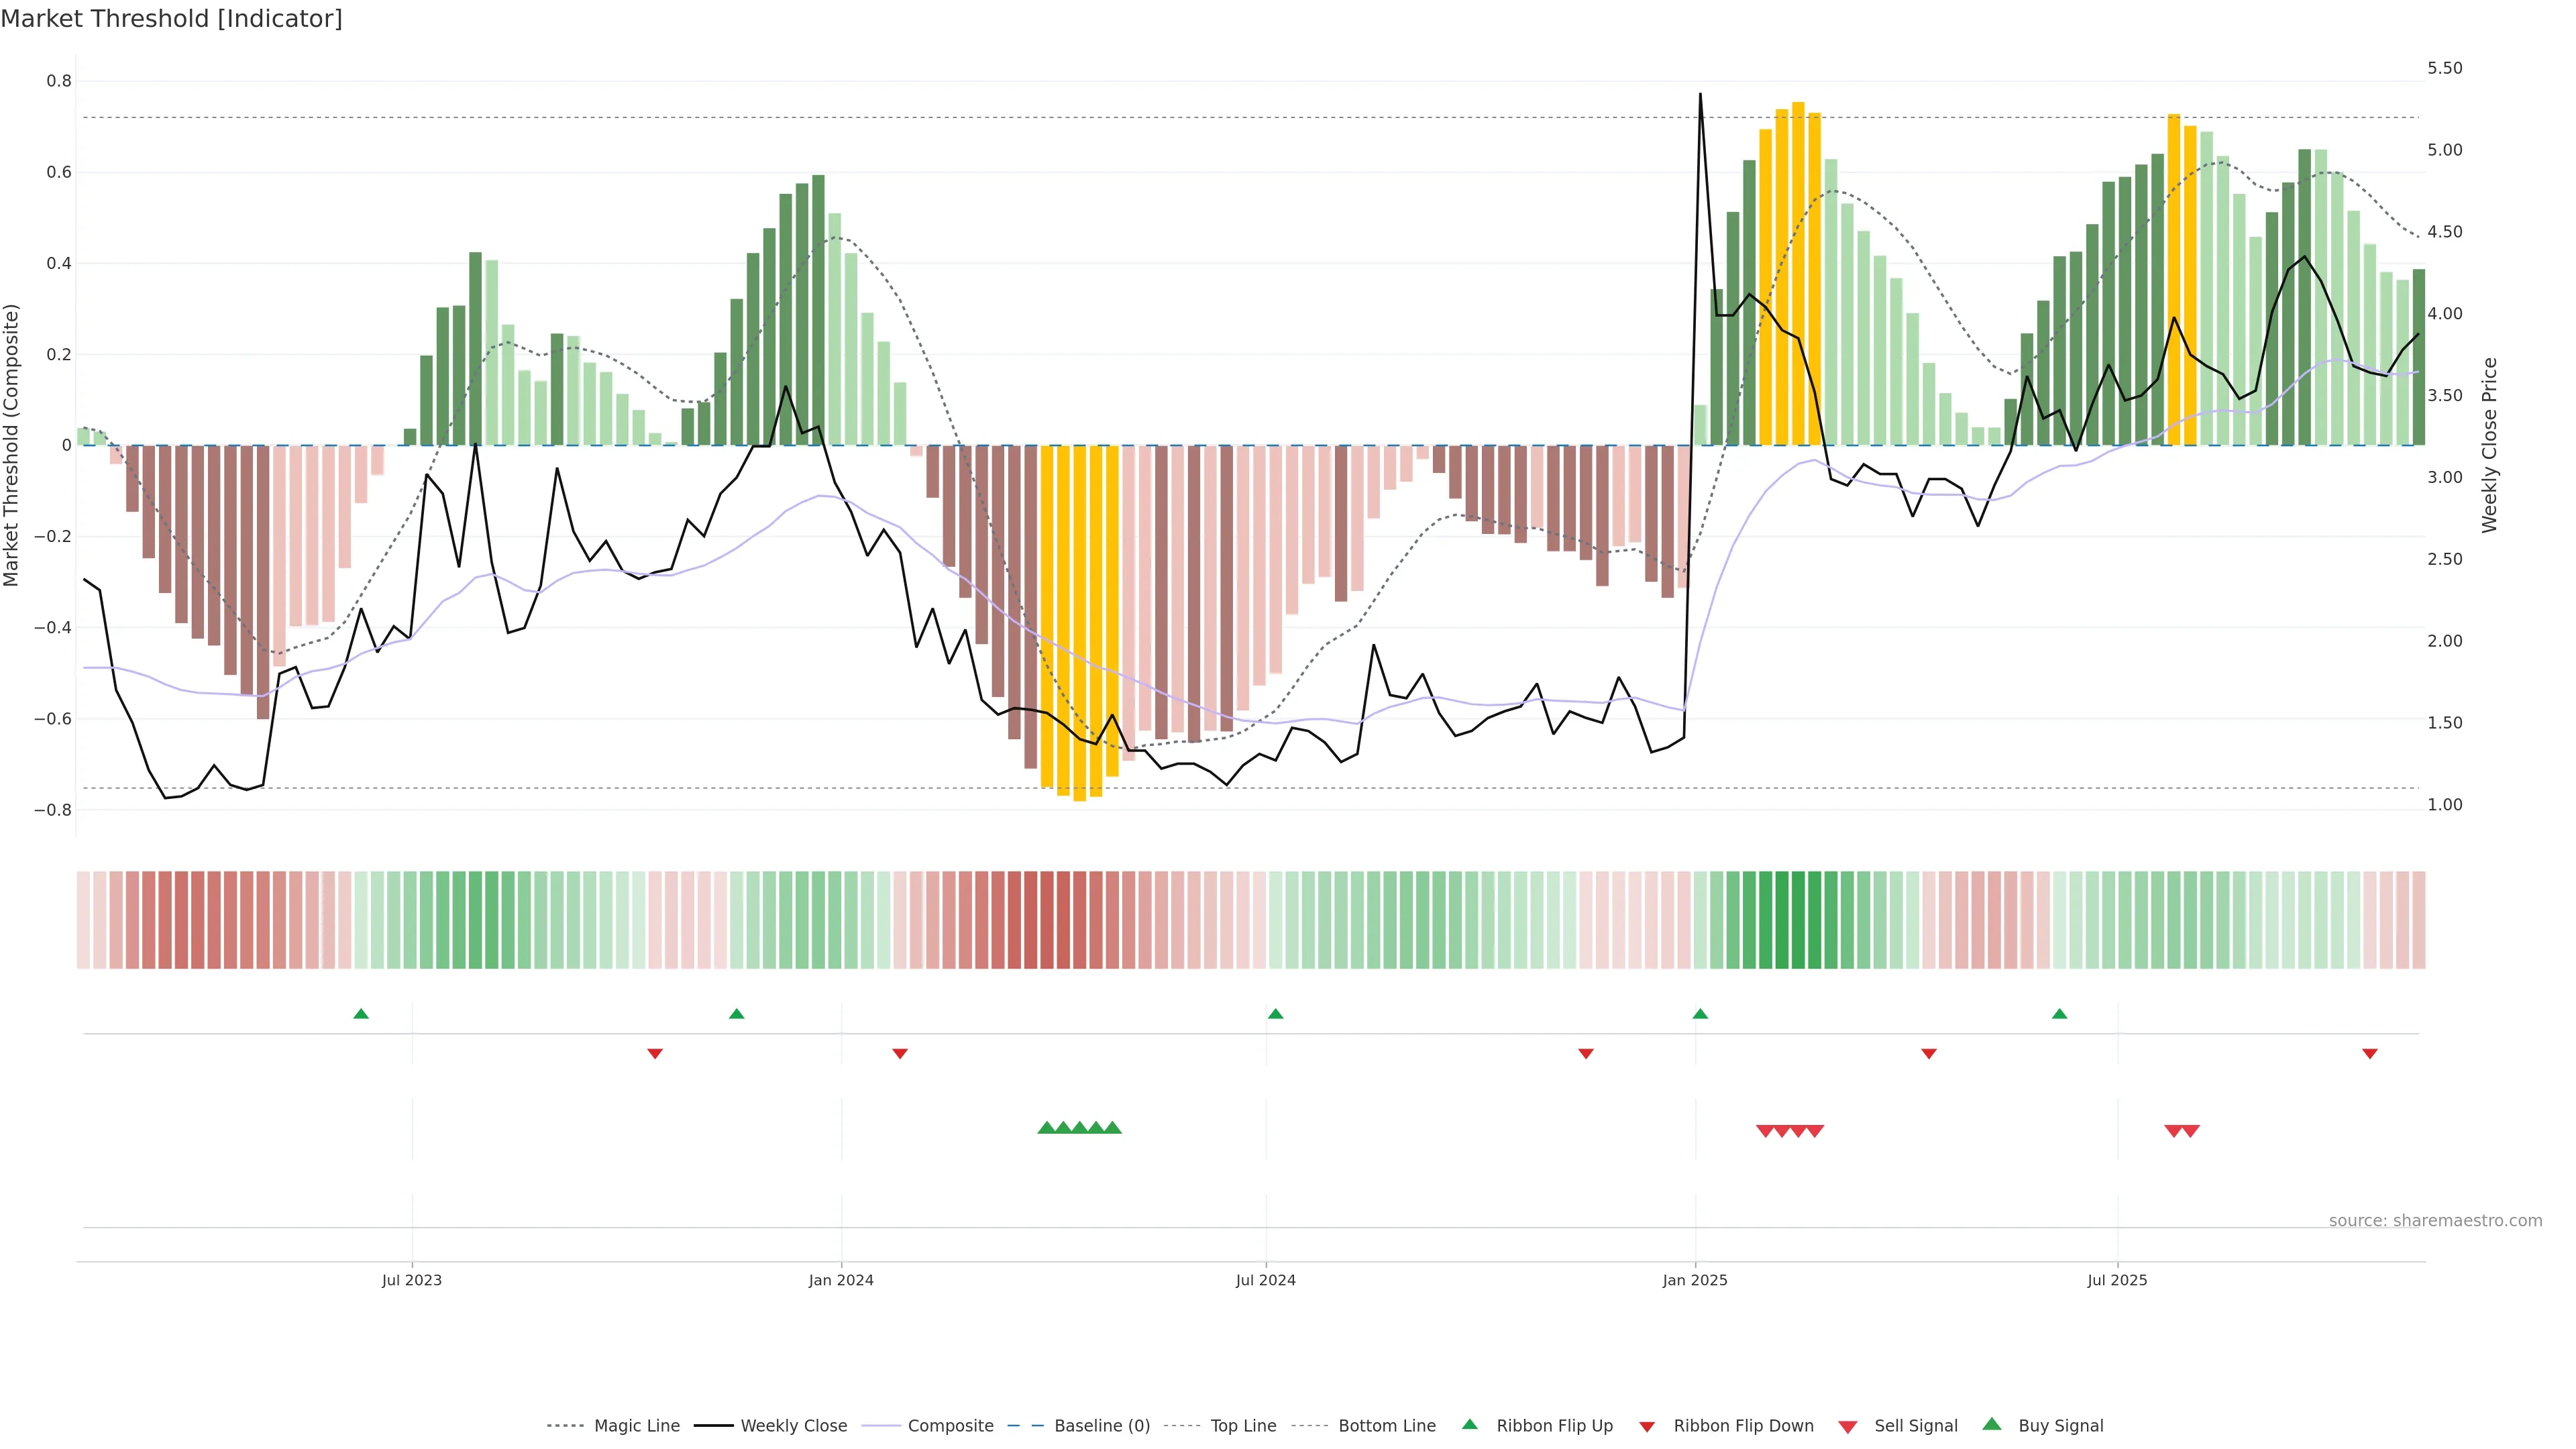2576x1449 pixels.
Task: Click the Sell Signal legend triangle icon
Action: [x=1848, y=1426]
